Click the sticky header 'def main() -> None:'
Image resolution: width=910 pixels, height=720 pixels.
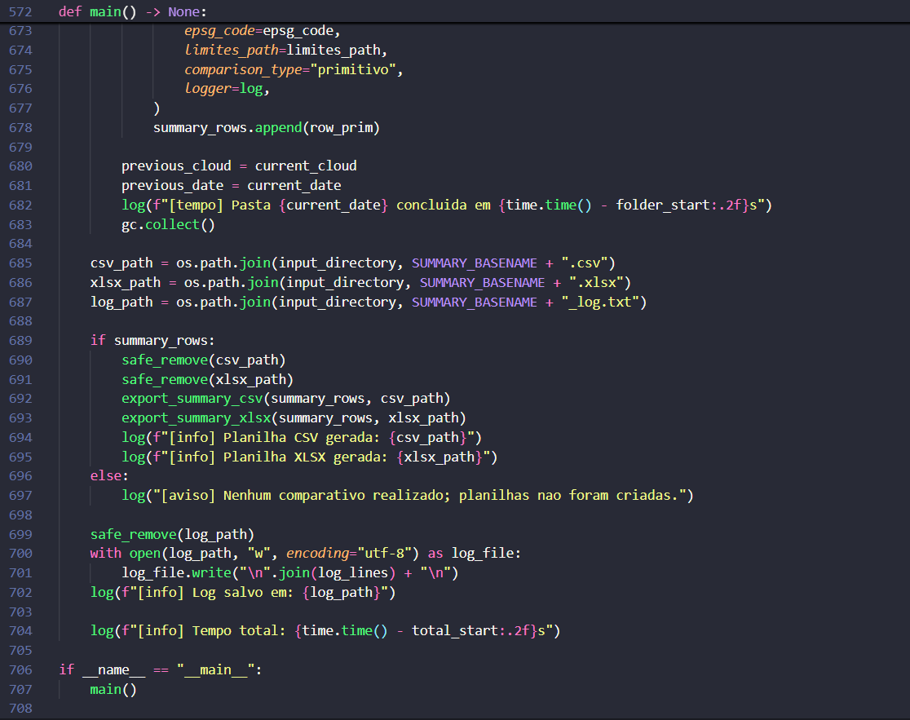(132, 11)
